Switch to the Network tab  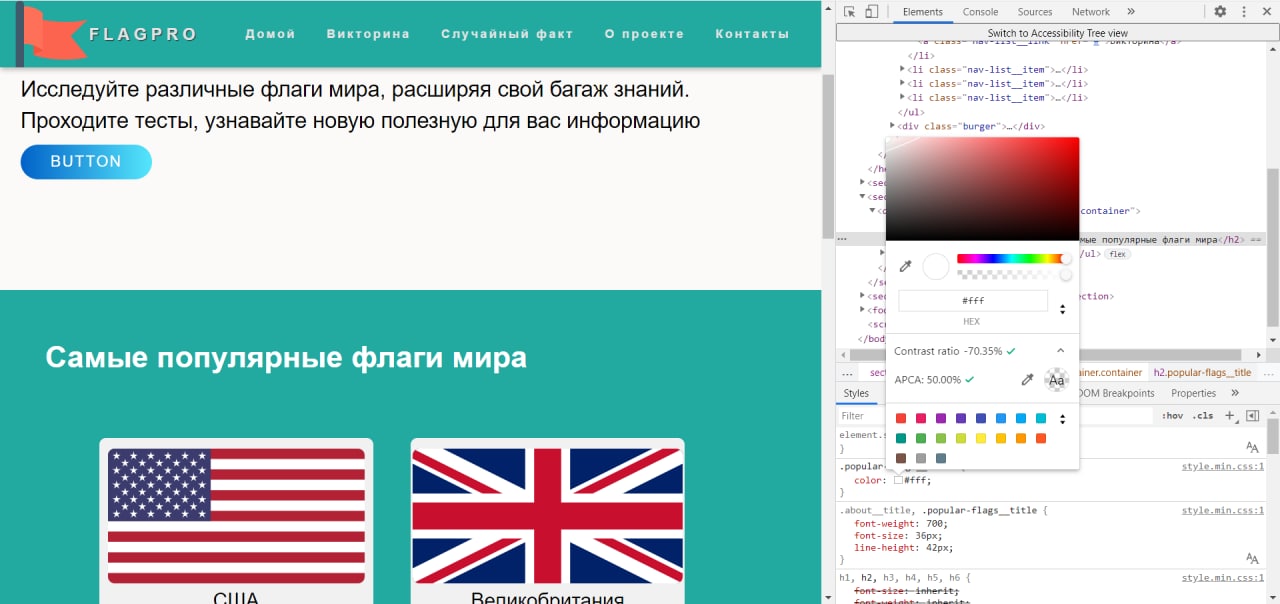click(x=1091, y=12)
